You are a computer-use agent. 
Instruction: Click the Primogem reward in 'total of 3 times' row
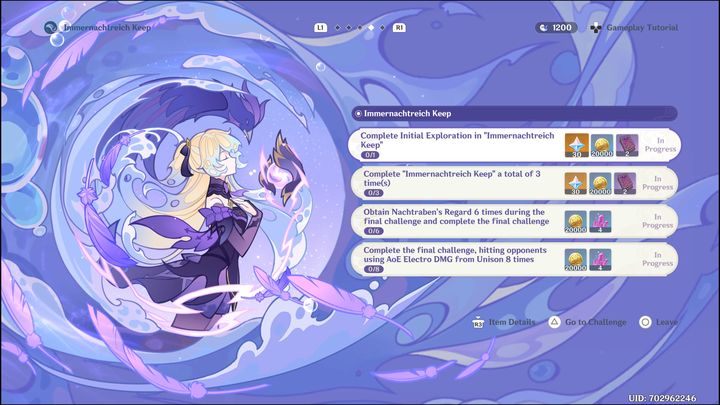coord(575,184)
